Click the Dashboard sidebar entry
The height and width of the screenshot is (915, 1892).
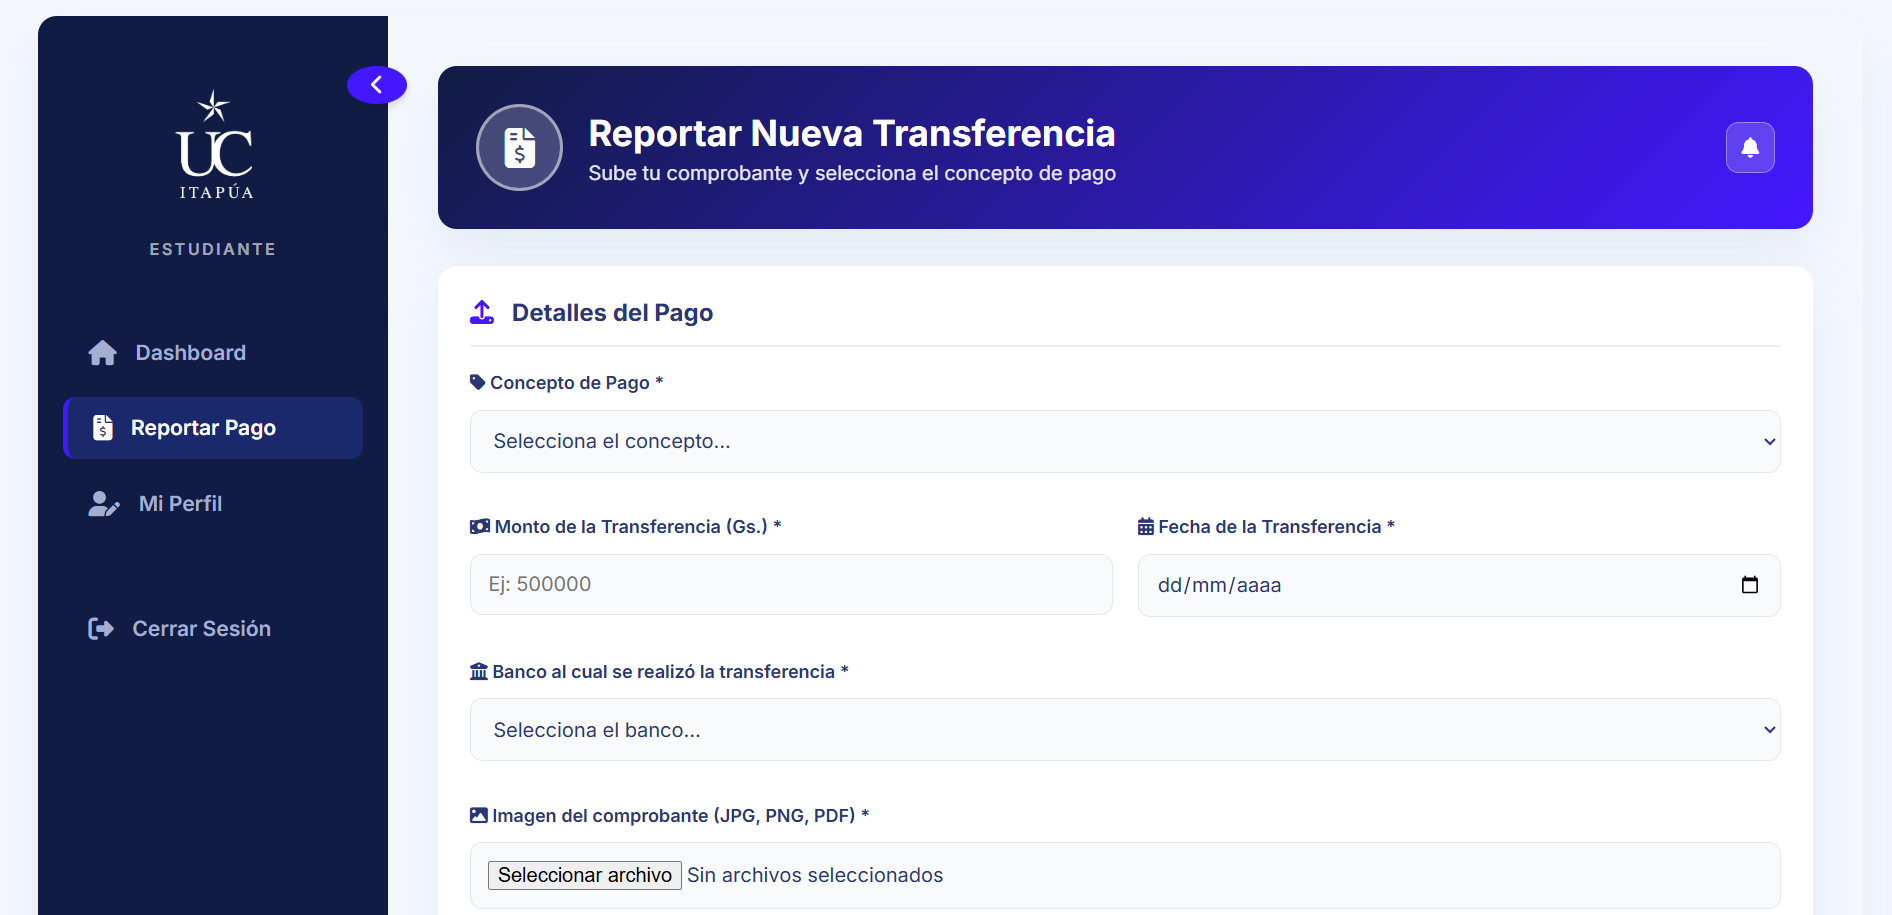[190, 352]
